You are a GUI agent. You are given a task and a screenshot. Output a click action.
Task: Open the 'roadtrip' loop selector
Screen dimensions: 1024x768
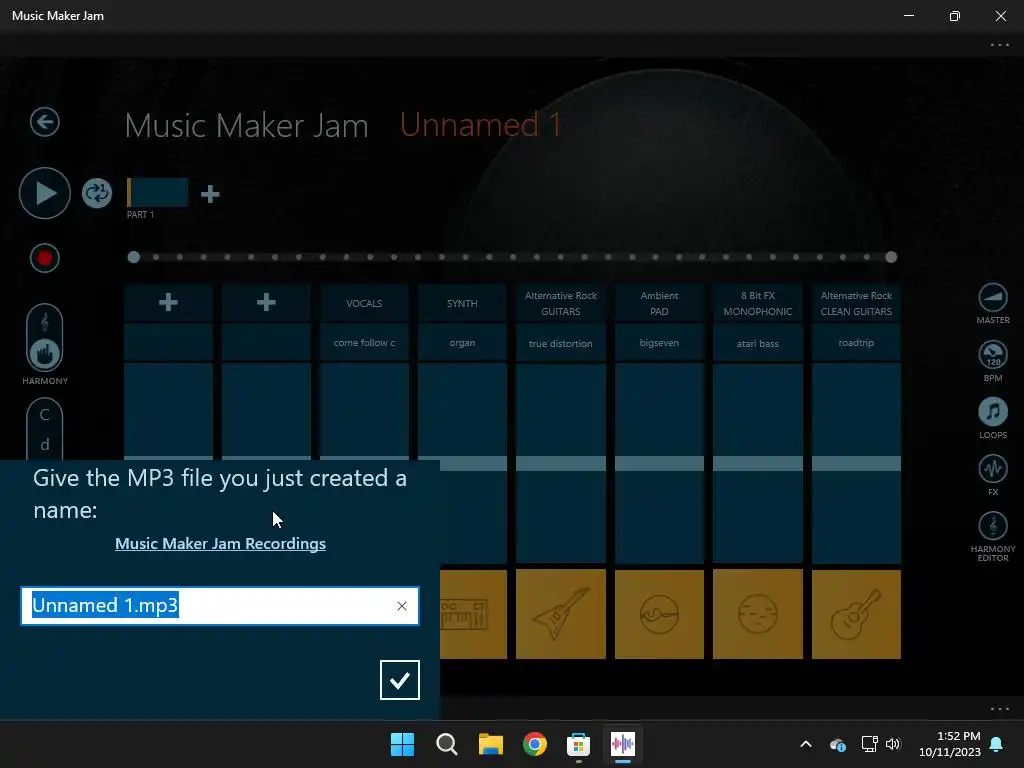856,343
